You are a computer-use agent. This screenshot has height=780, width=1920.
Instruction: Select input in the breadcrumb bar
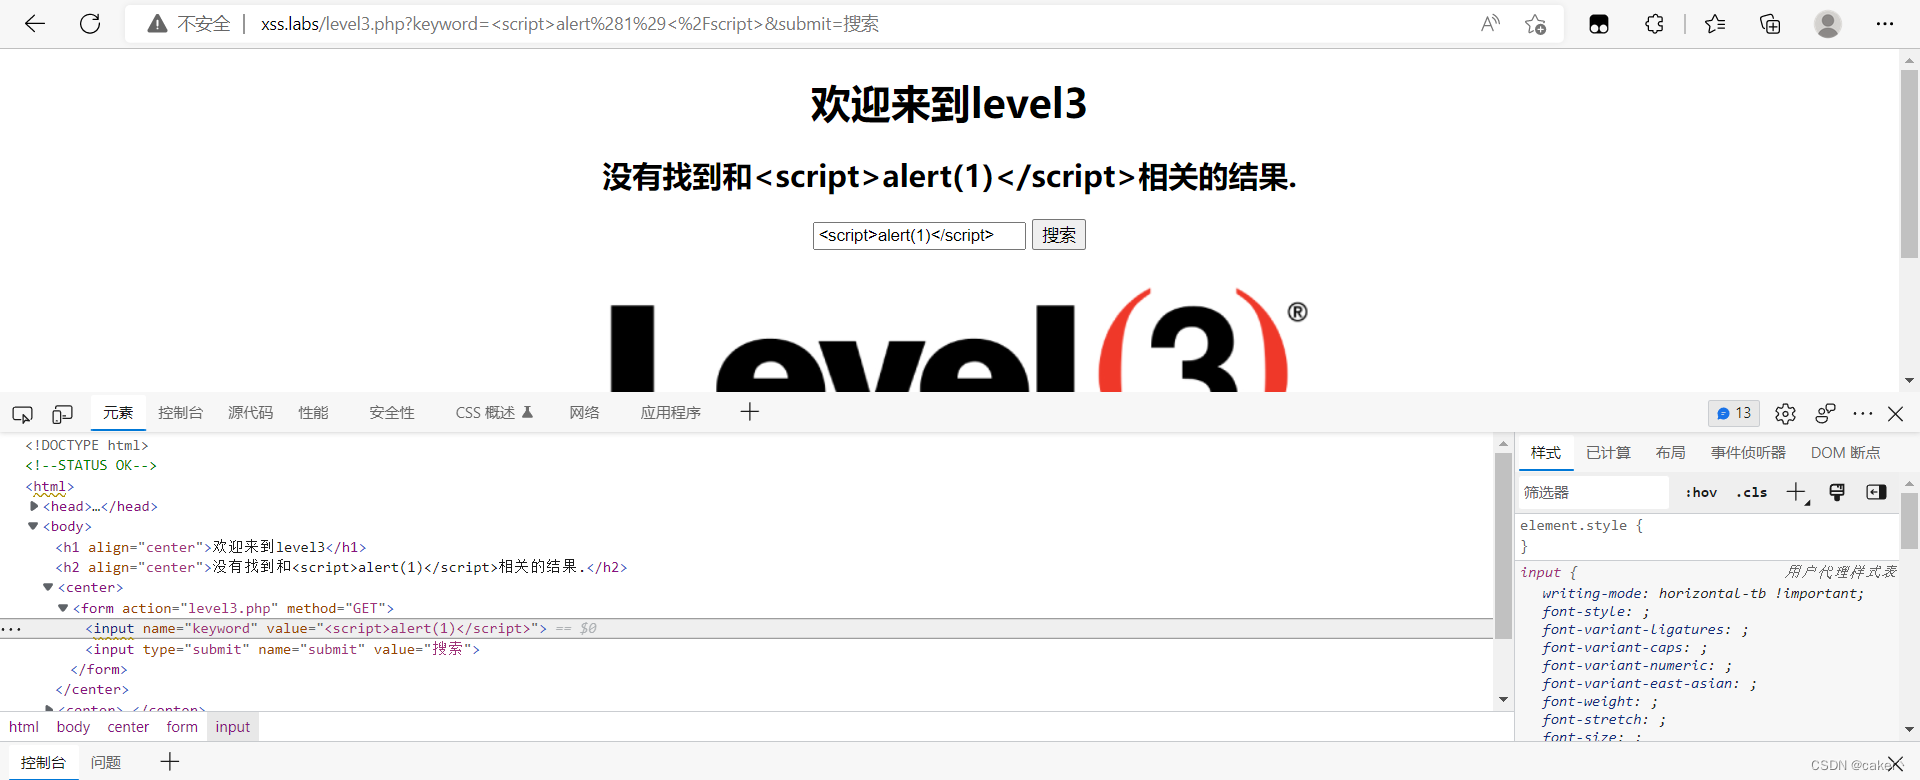click(233, 727)
